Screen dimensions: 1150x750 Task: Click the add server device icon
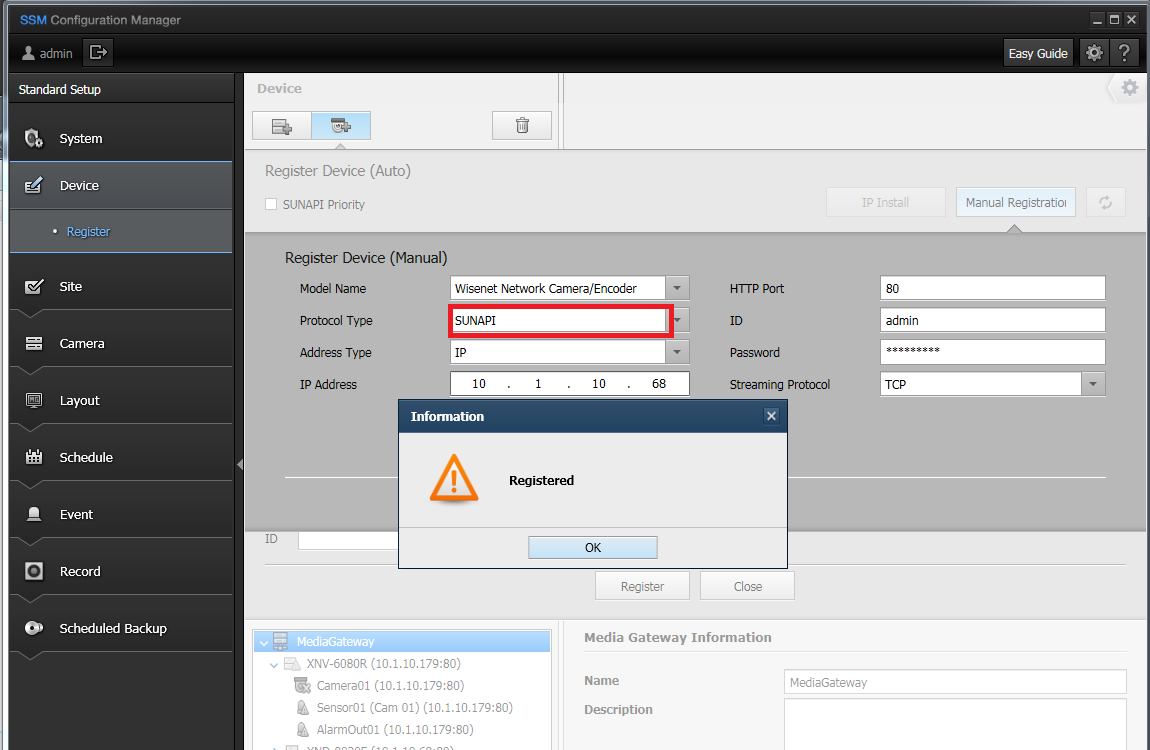pyautogui.click(x=282, y=126)
